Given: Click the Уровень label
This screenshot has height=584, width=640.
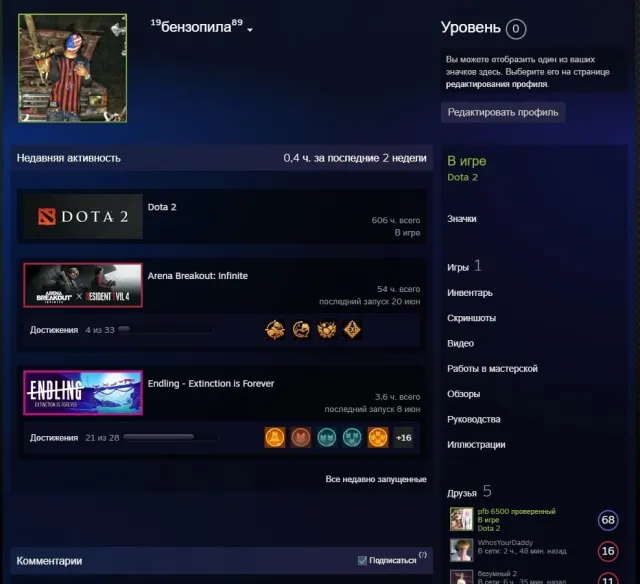Looking at the screenshot, I should pyautogui.click(x=471, y=27).
